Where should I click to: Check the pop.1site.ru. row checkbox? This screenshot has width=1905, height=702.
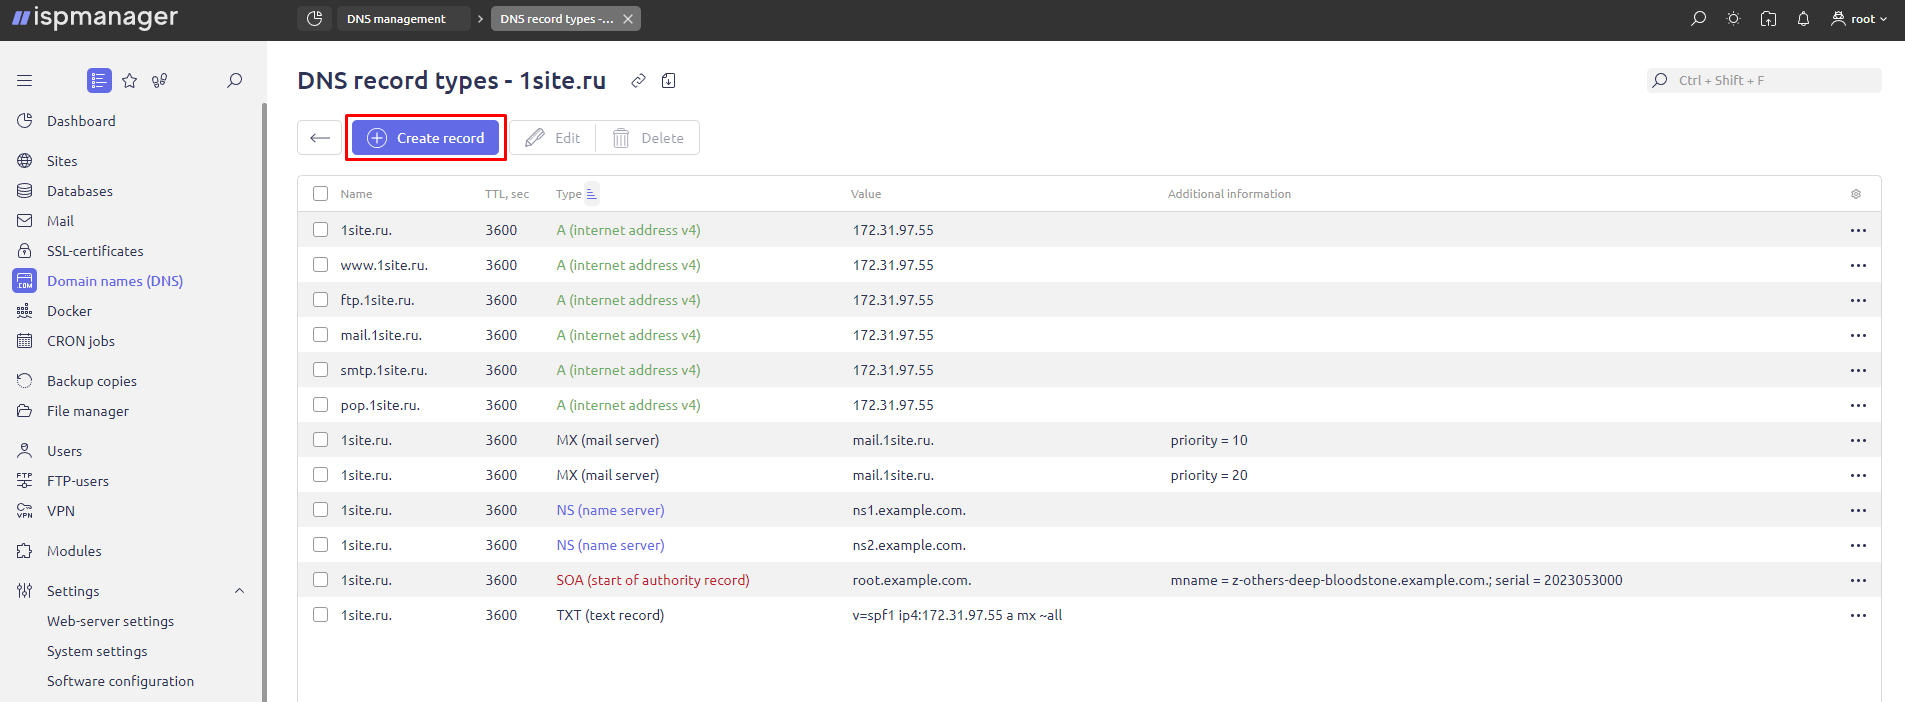click(x=320, y=405)
